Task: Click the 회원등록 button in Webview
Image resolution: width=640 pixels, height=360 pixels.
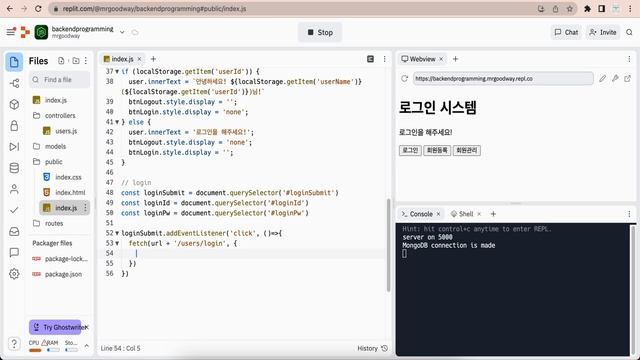Action: point(437,150)
